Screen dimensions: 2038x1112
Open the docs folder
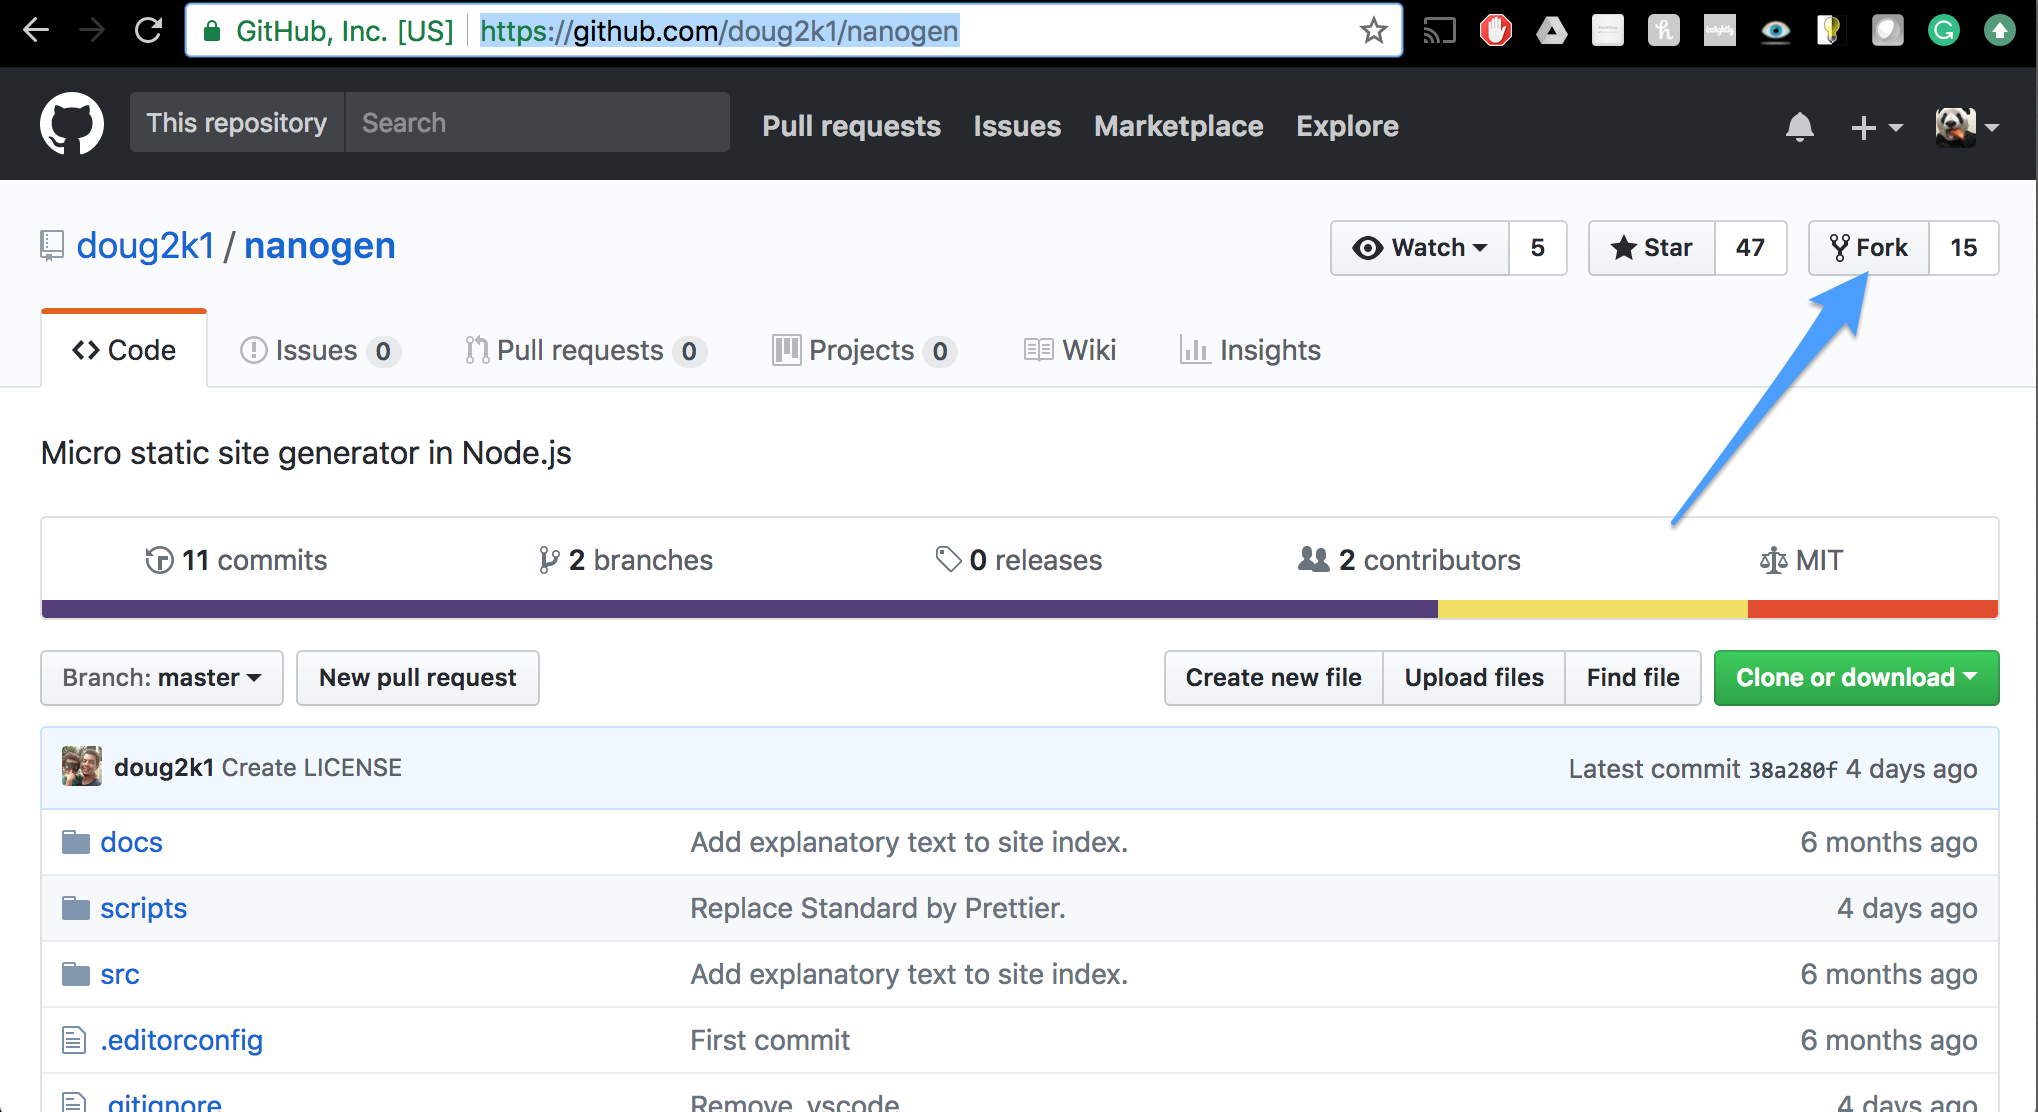click(131, 842)
